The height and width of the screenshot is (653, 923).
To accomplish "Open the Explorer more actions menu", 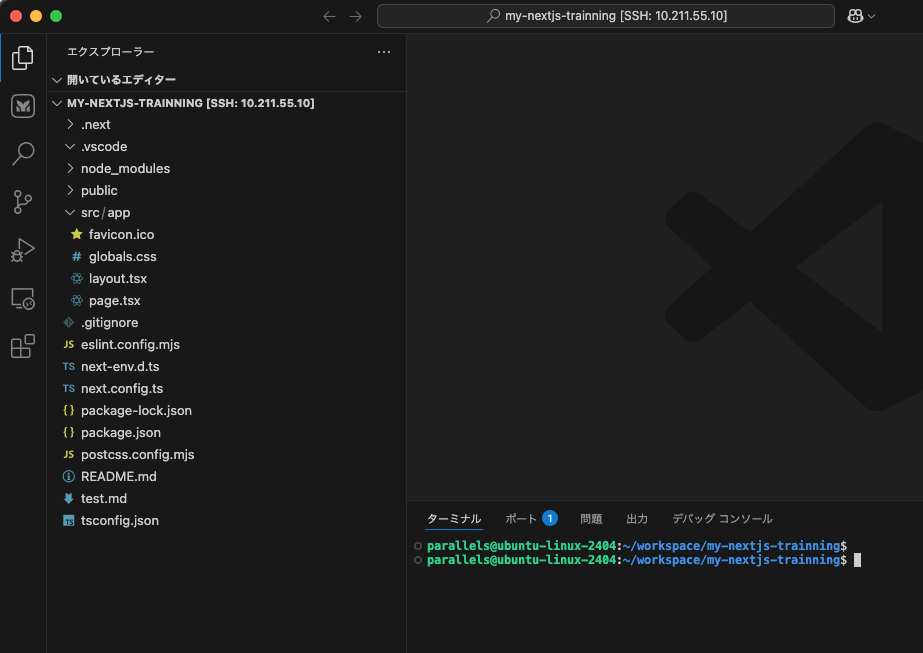I will point(384,52).
